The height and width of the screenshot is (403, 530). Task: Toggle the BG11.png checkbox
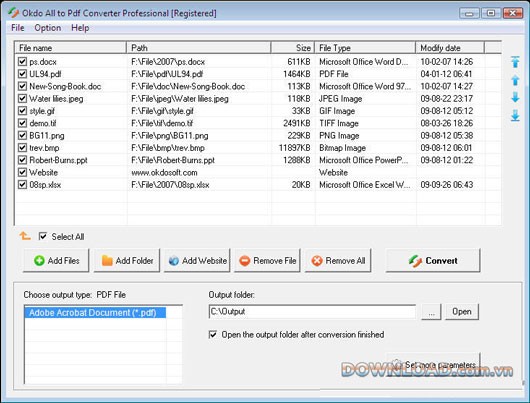[x=22, y=136]
